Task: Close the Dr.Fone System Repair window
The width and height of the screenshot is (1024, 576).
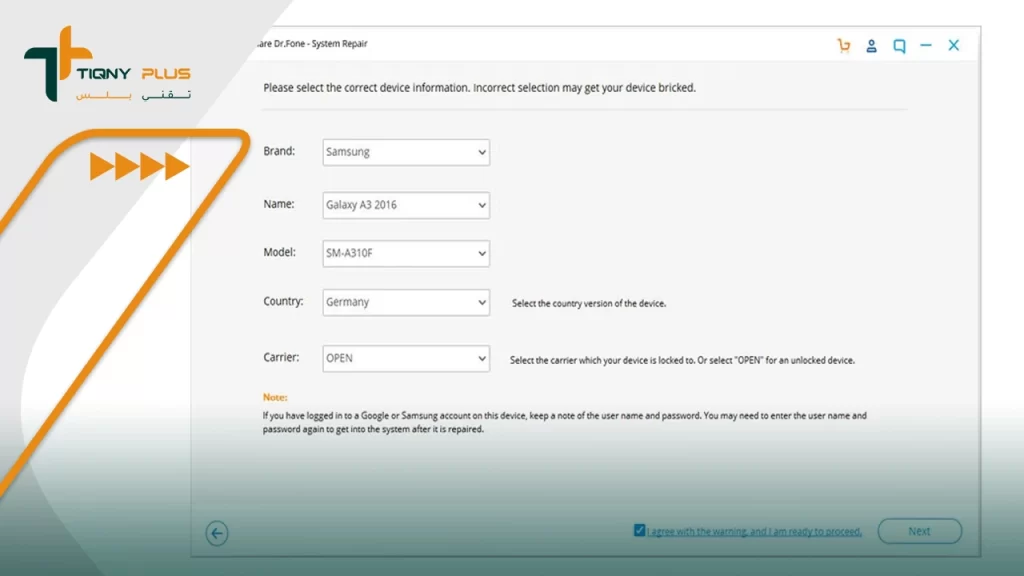Action: [x=954, y=45]
